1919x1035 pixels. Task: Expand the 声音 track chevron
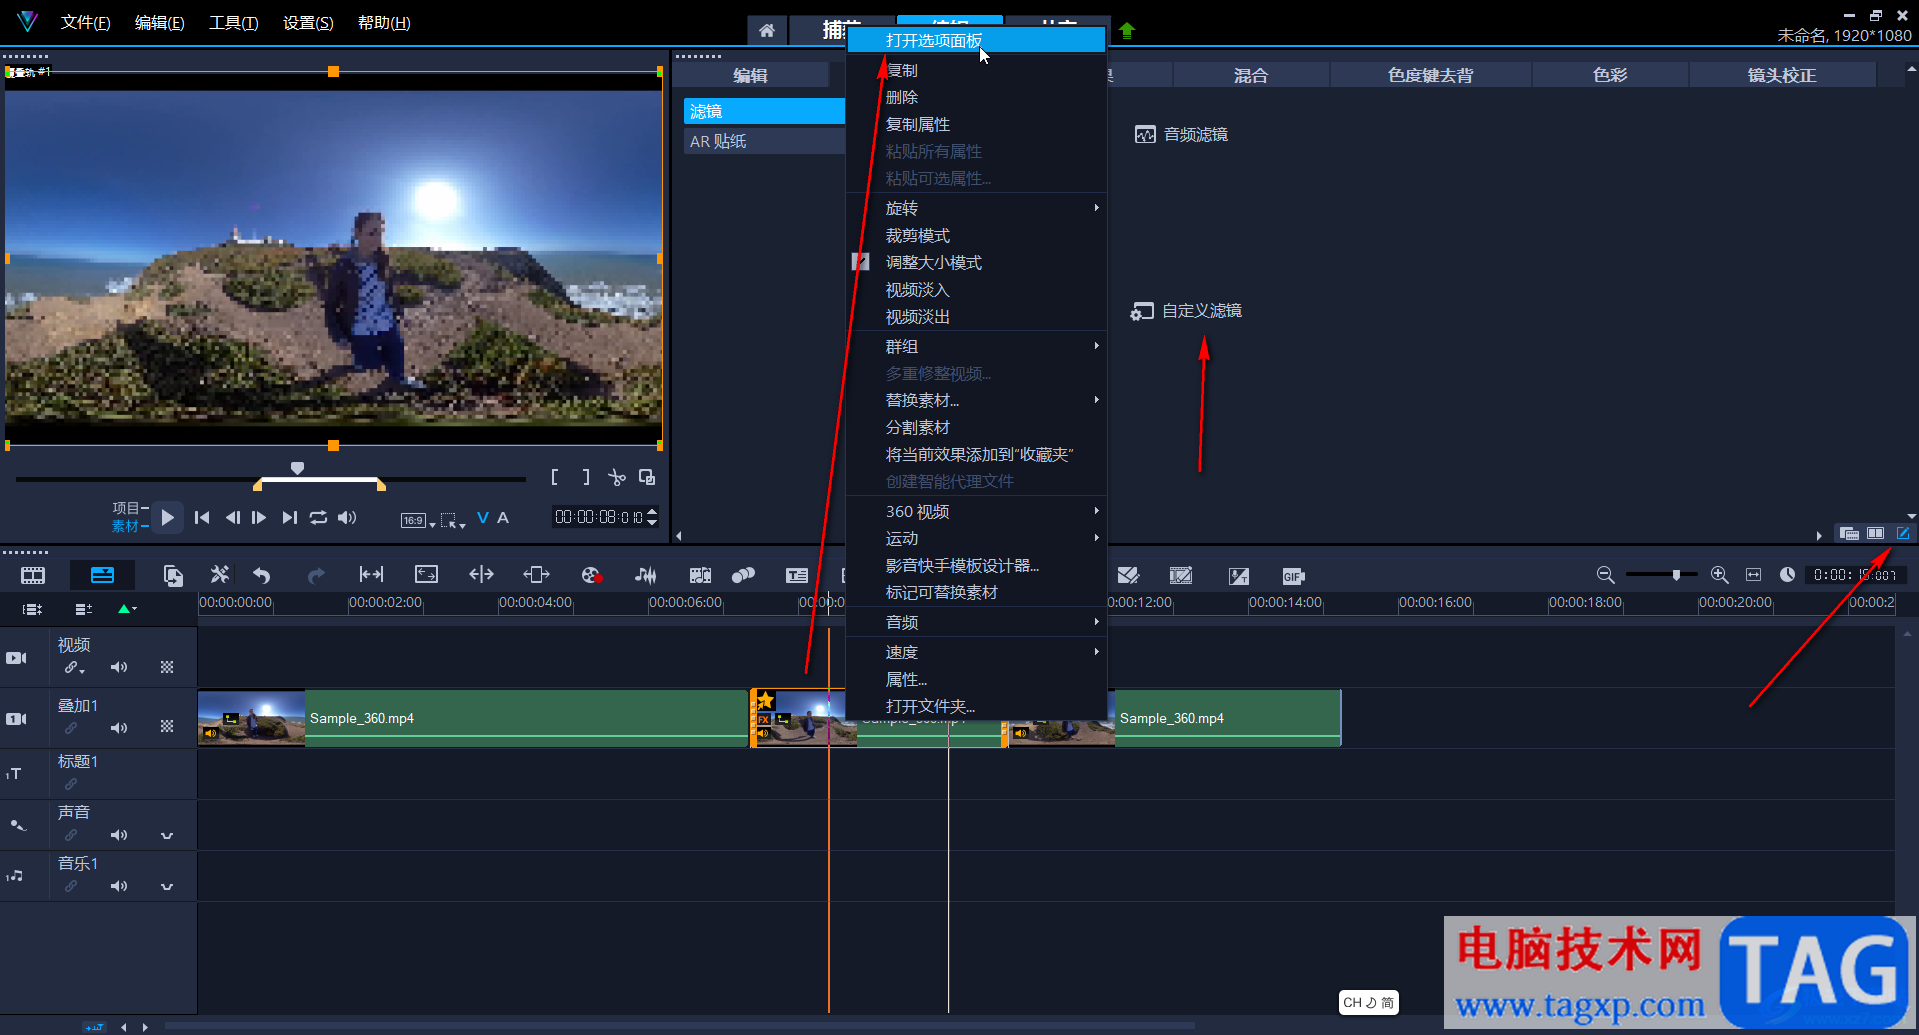click(167, 835)
